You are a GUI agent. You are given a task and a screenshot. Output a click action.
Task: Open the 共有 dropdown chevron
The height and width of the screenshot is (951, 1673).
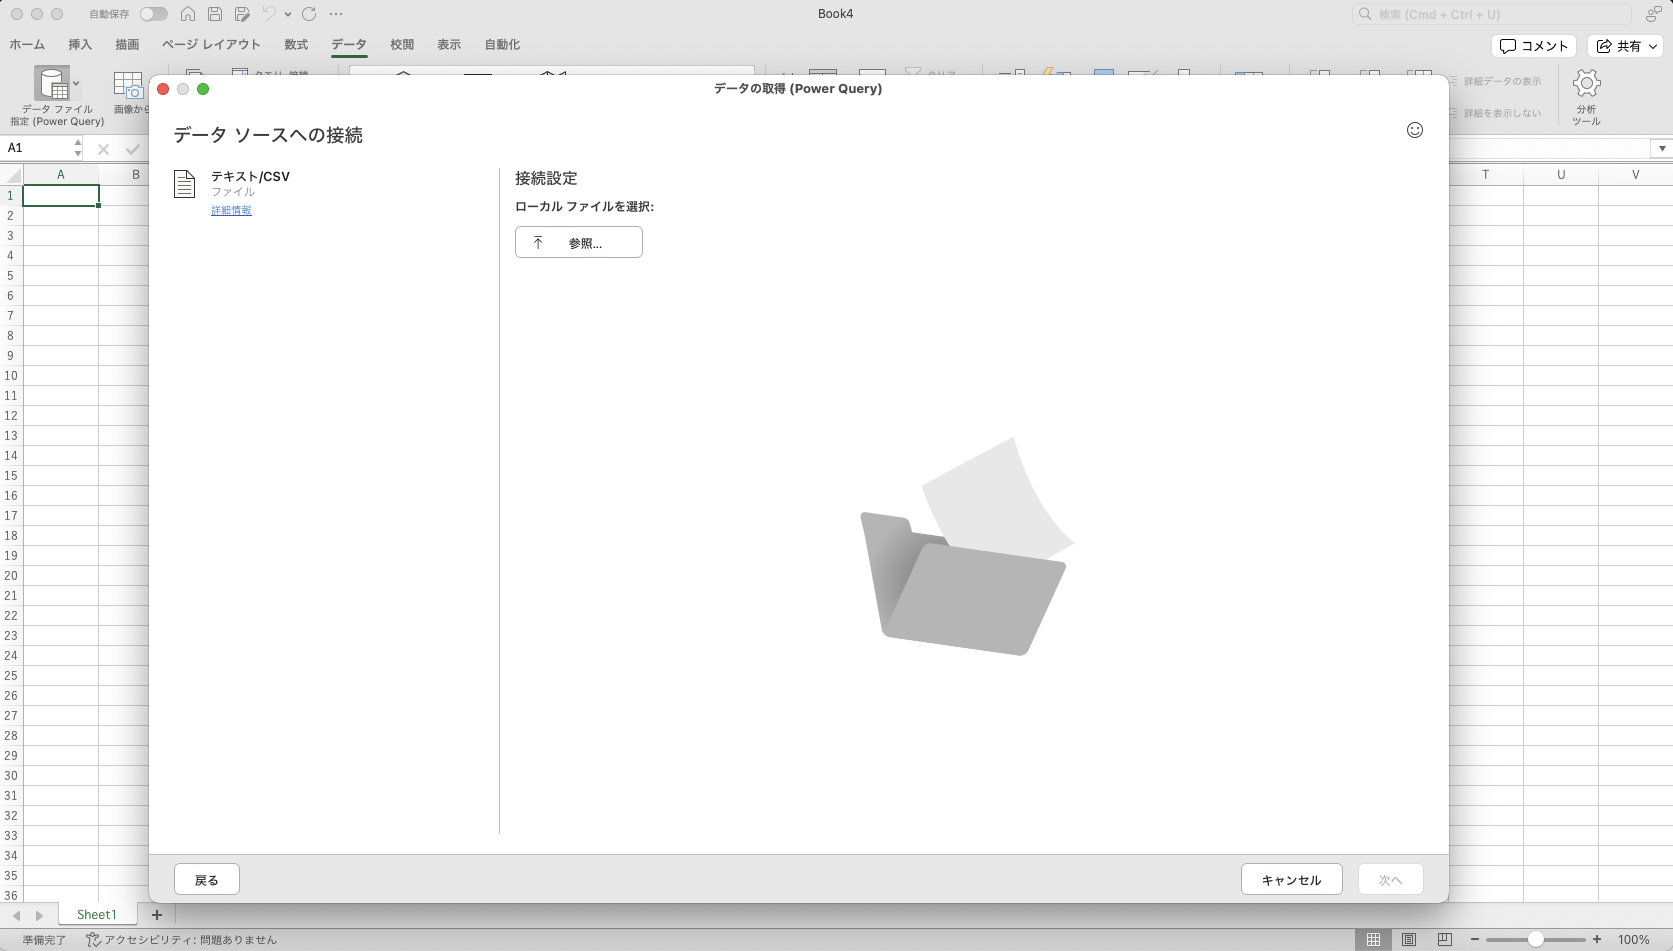tap(1652, 46)
